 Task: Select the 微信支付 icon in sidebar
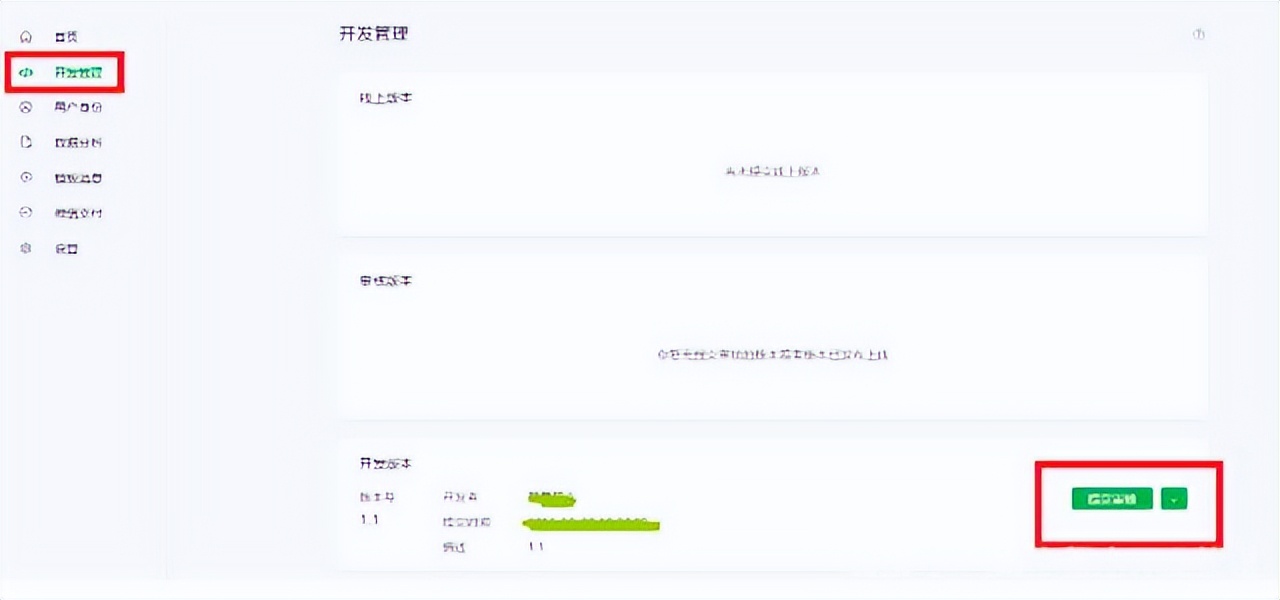click(x=25, y=212)
